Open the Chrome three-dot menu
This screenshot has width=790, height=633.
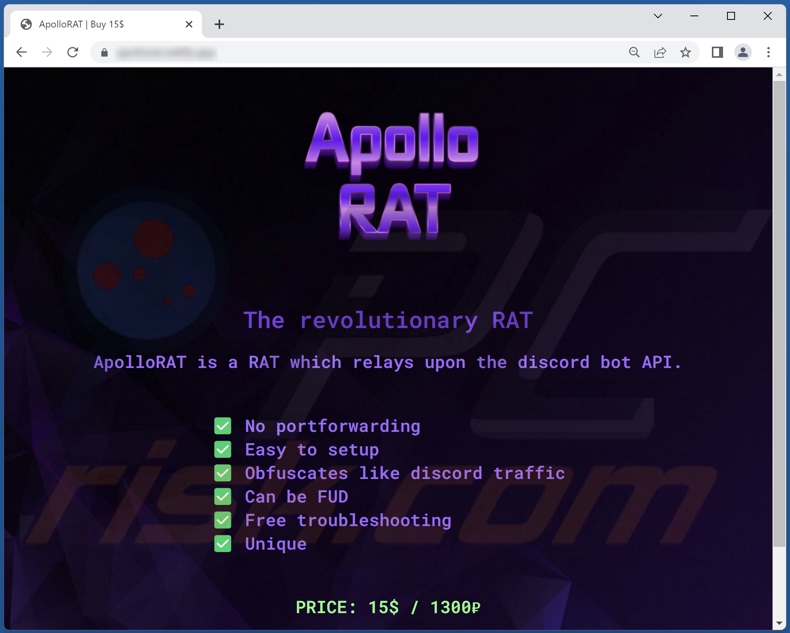click(768, 52)
